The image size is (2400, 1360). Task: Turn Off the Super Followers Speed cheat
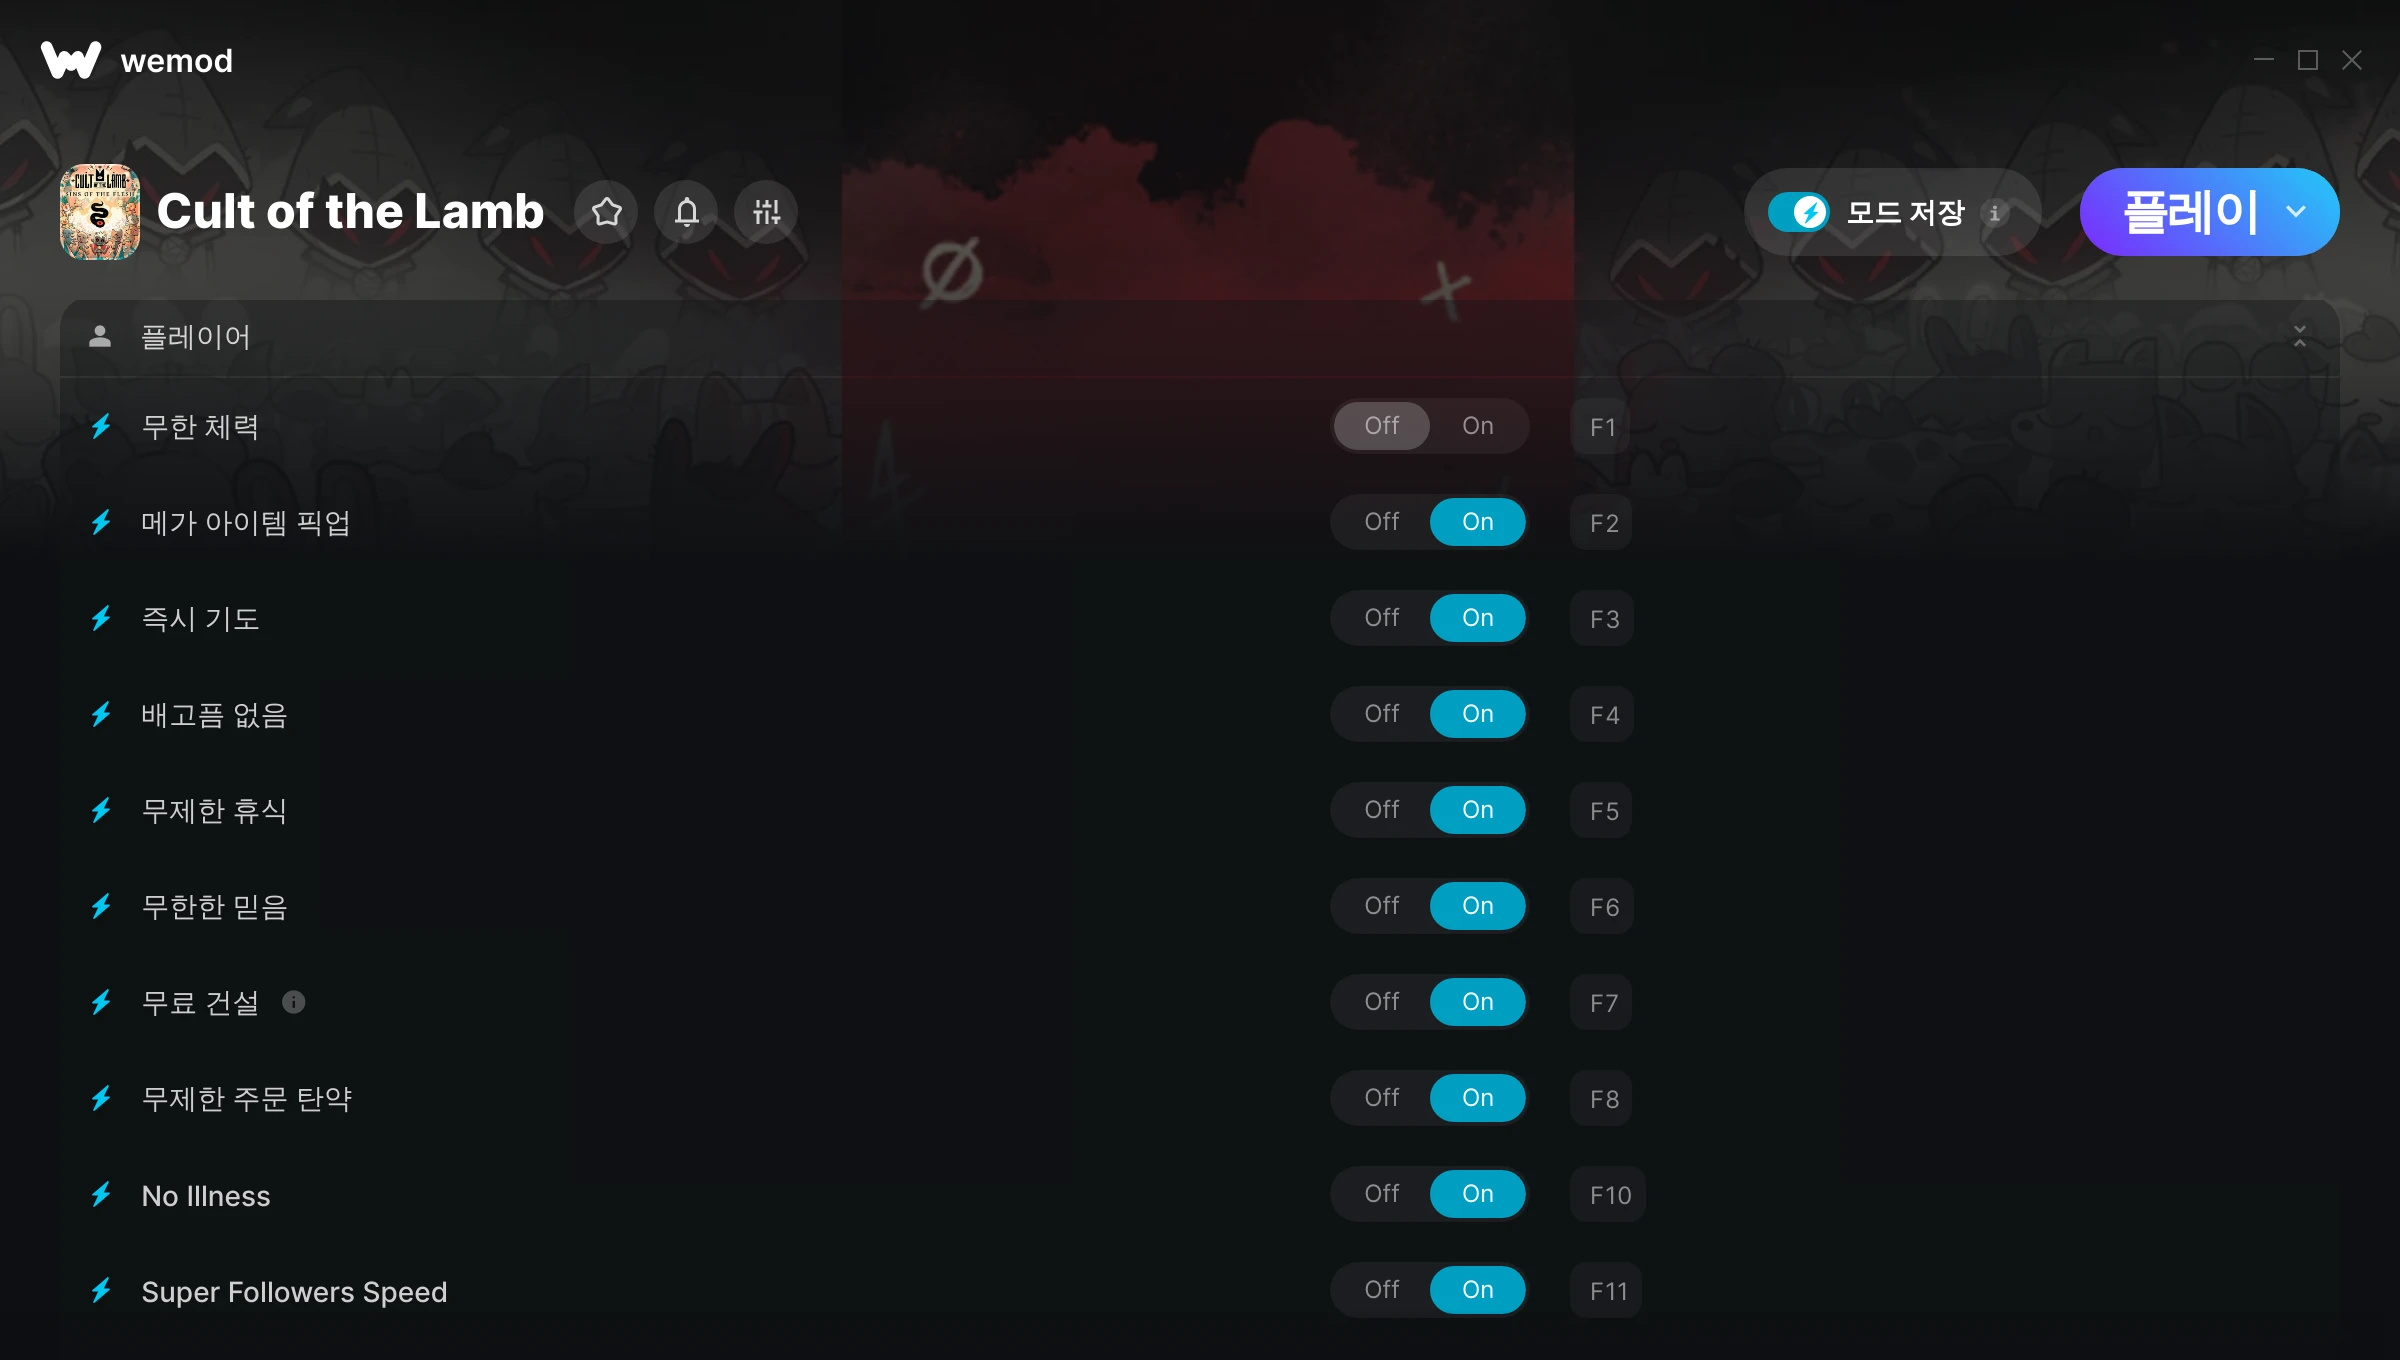(x=1381, y=1290)
